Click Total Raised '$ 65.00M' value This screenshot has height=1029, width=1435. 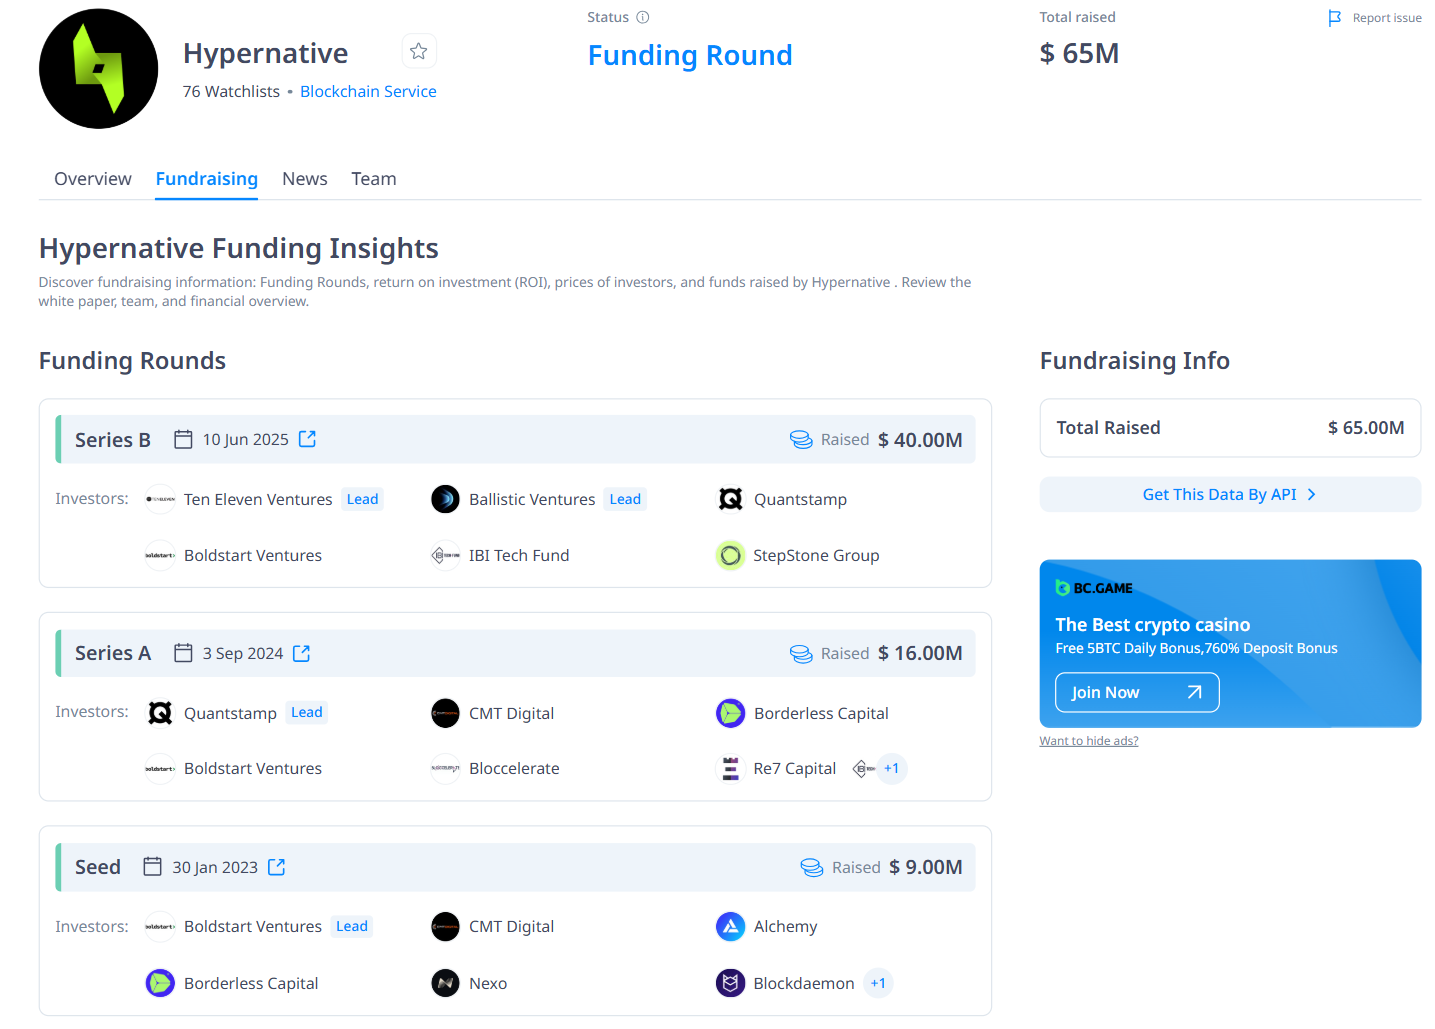(x=1366, y=428)
